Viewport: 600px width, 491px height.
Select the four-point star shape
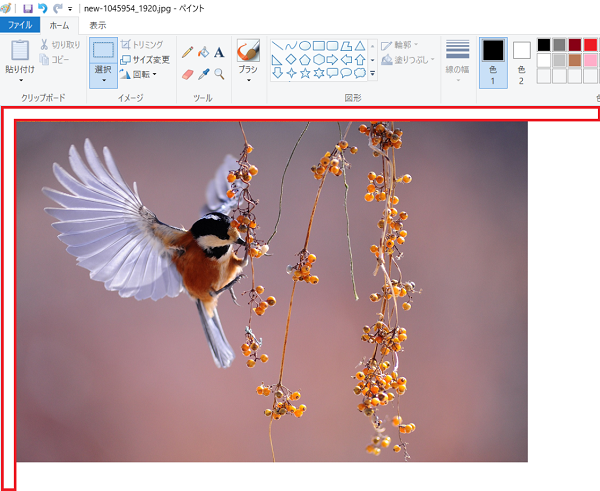(291, 73)
